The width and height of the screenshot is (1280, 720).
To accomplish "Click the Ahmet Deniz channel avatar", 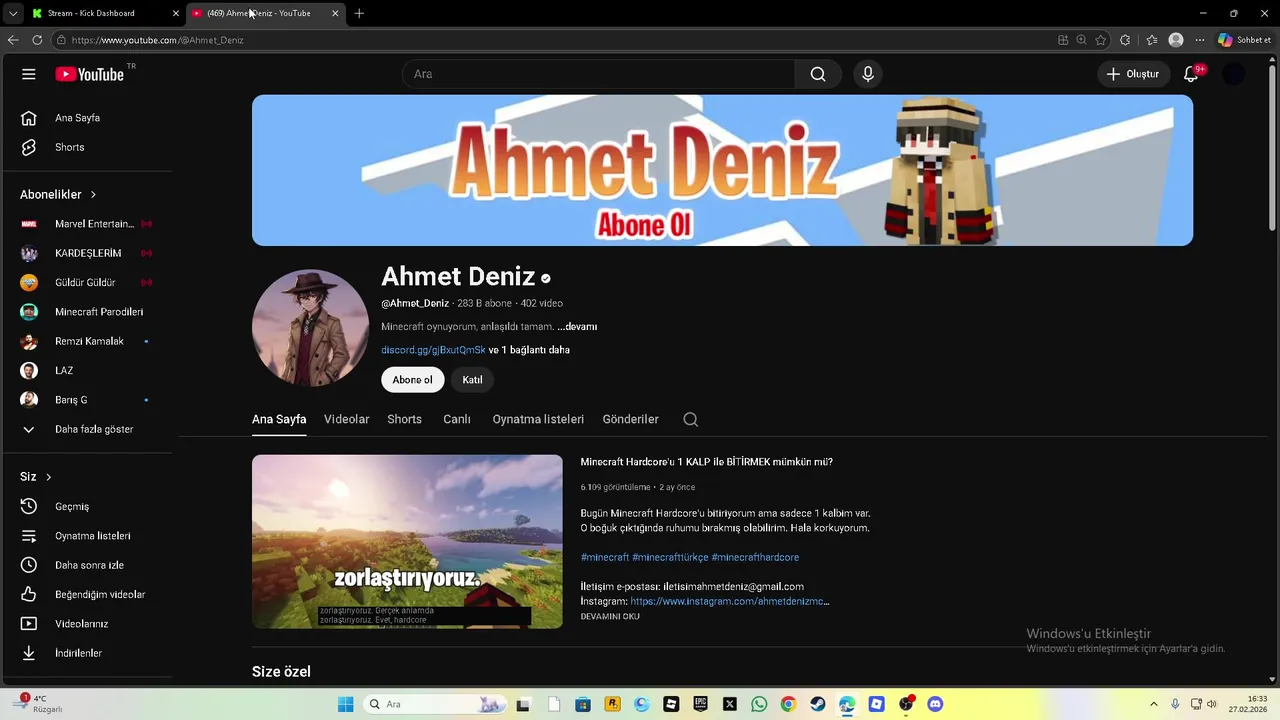I will (310, 327).
